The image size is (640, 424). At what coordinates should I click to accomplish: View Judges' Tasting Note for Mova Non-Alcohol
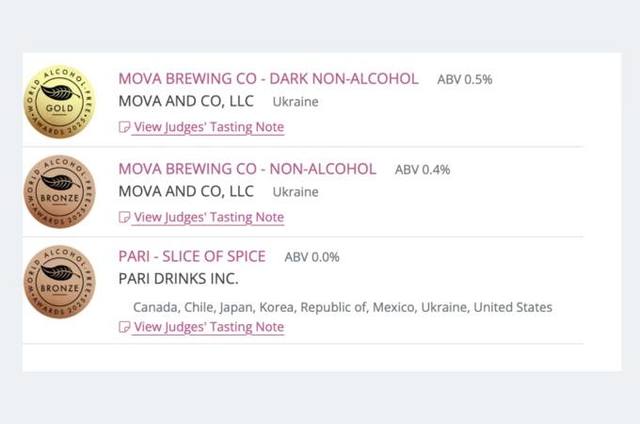[x=209, y=217]
